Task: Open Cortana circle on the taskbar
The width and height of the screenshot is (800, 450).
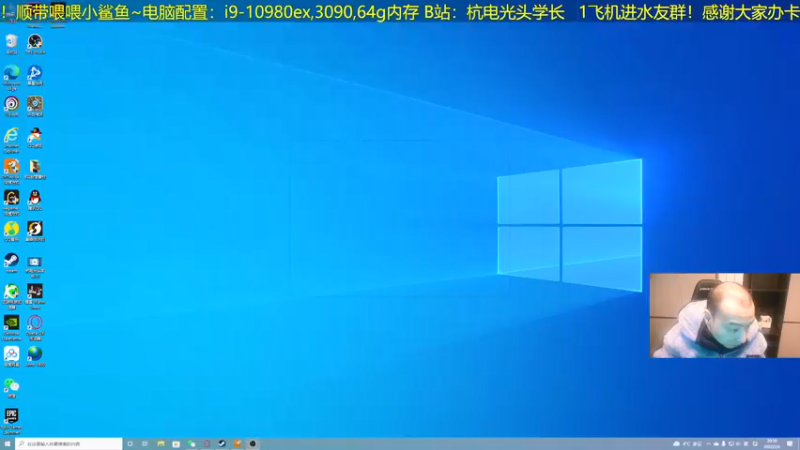Action: (x=130, y=444)
